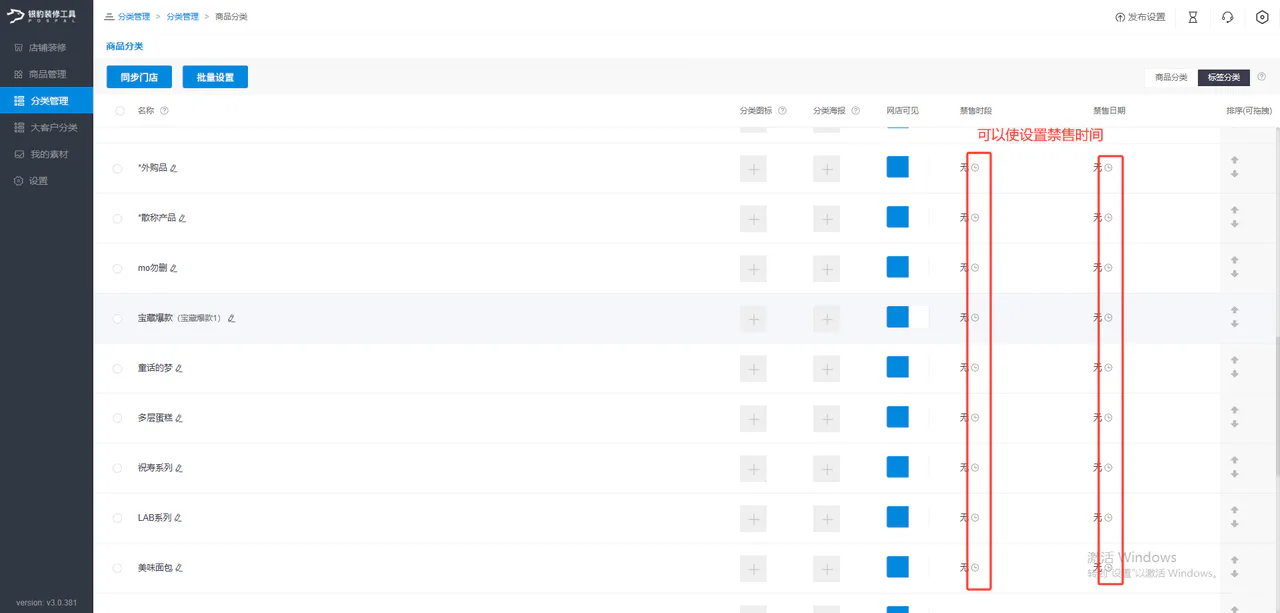
Task: Go to 商品管理 sidebar menu
Action: coord(46,74)
